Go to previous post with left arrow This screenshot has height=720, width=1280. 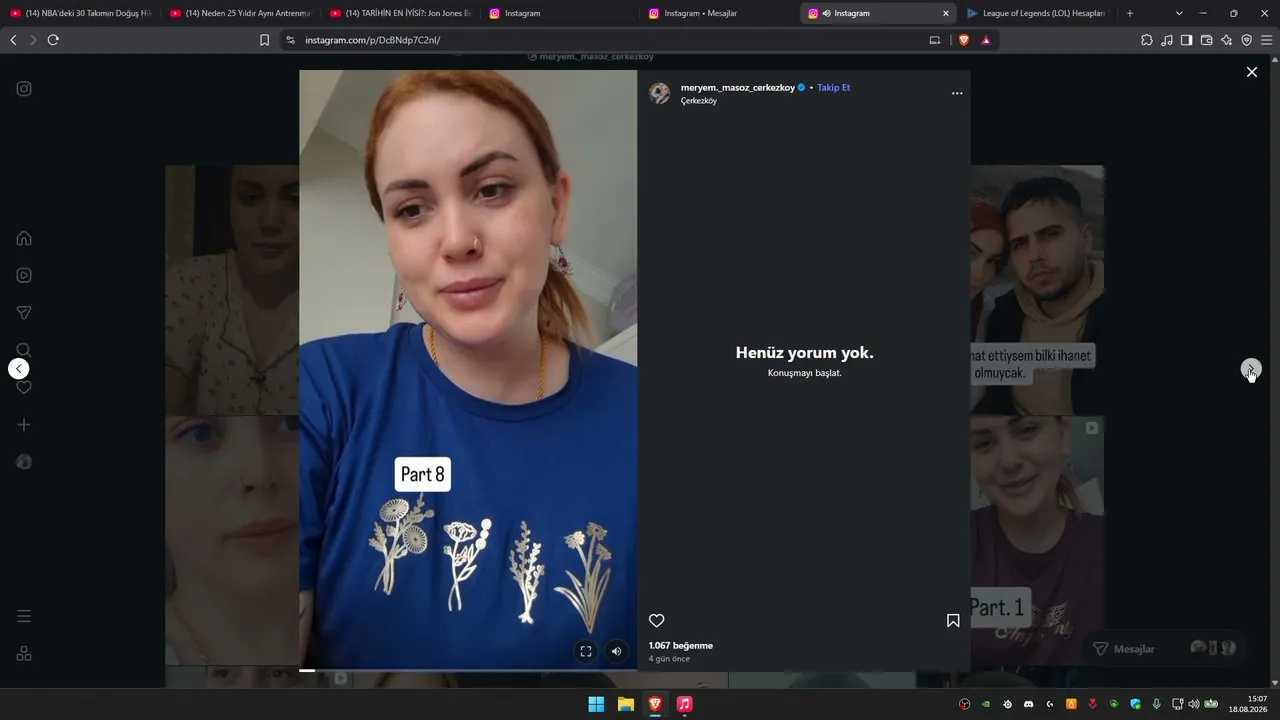(18, 369)
